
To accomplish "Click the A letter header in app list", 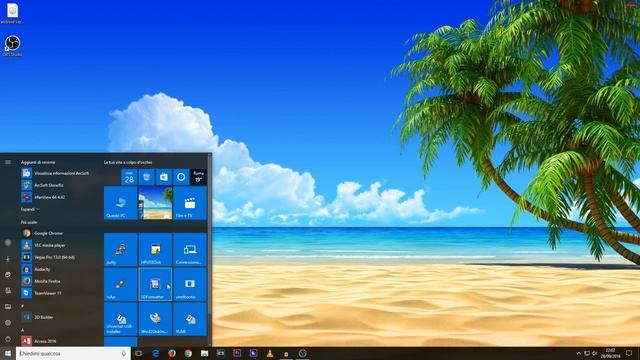I will pos(22,330).
